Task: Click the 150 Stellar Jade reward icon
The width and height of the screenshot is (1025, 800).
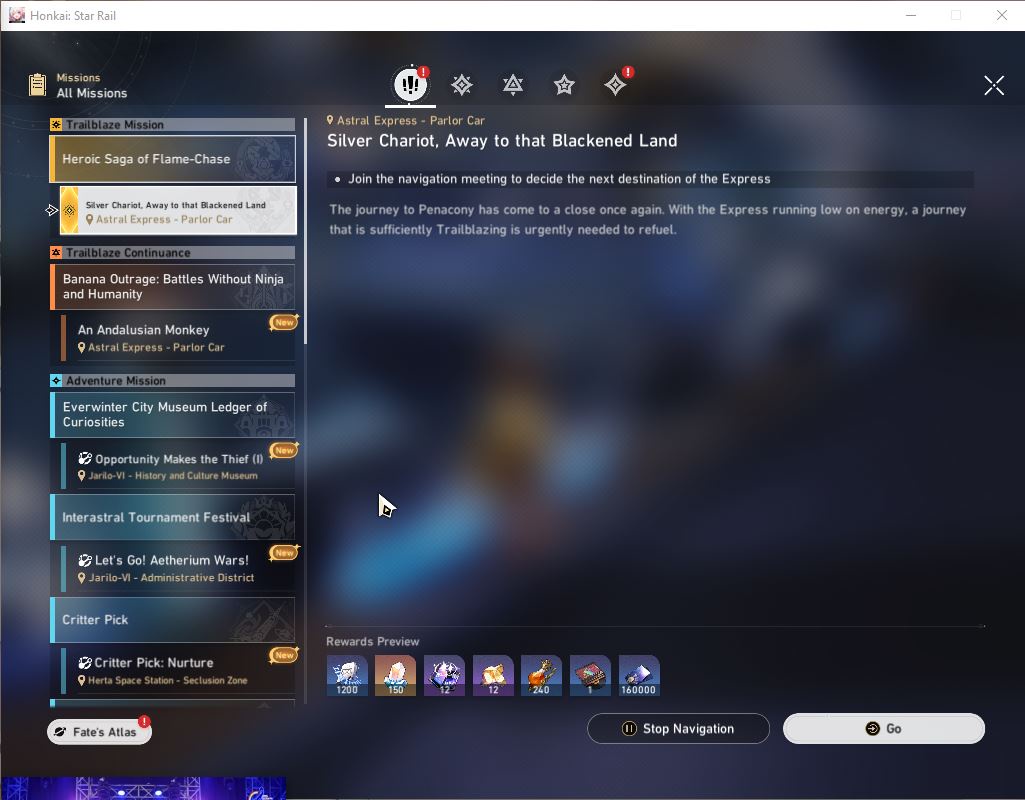Action: [395, 675]
